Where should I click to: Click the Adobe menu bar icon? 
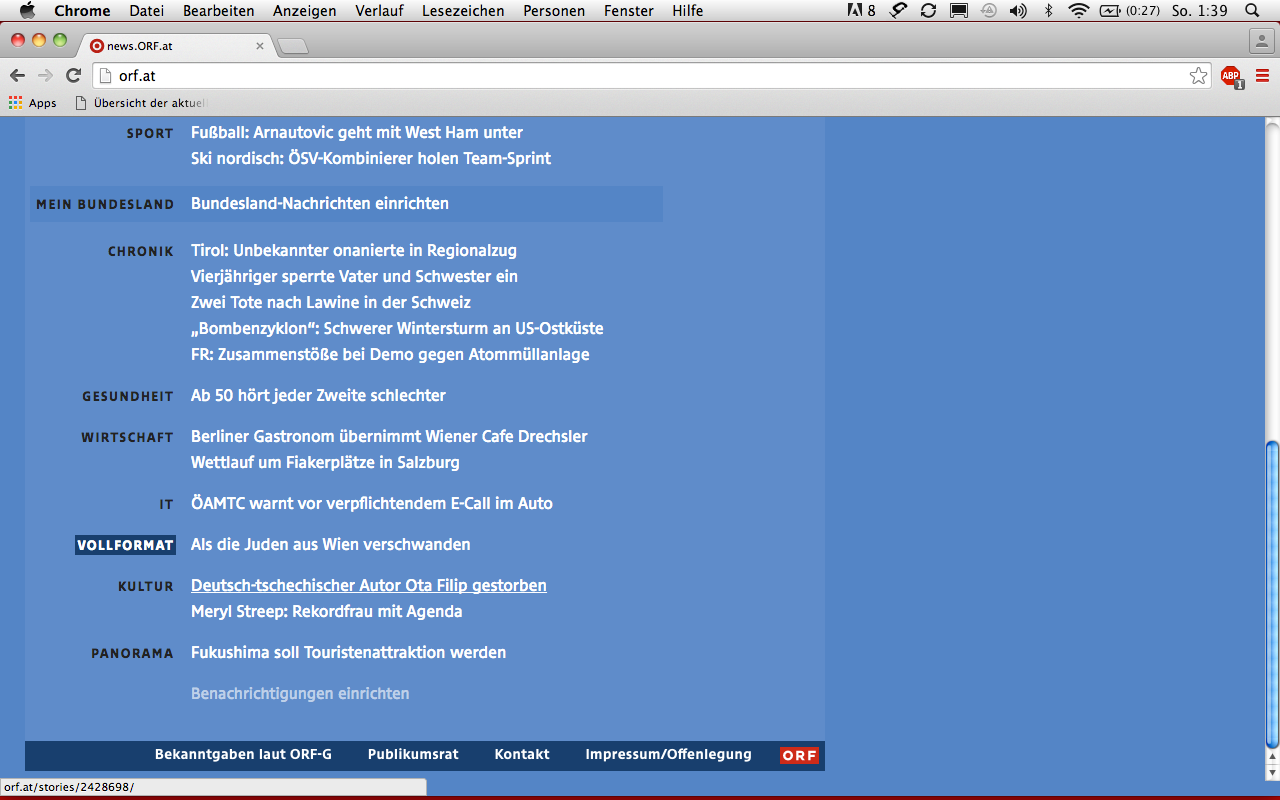click(x=861, y=11)
